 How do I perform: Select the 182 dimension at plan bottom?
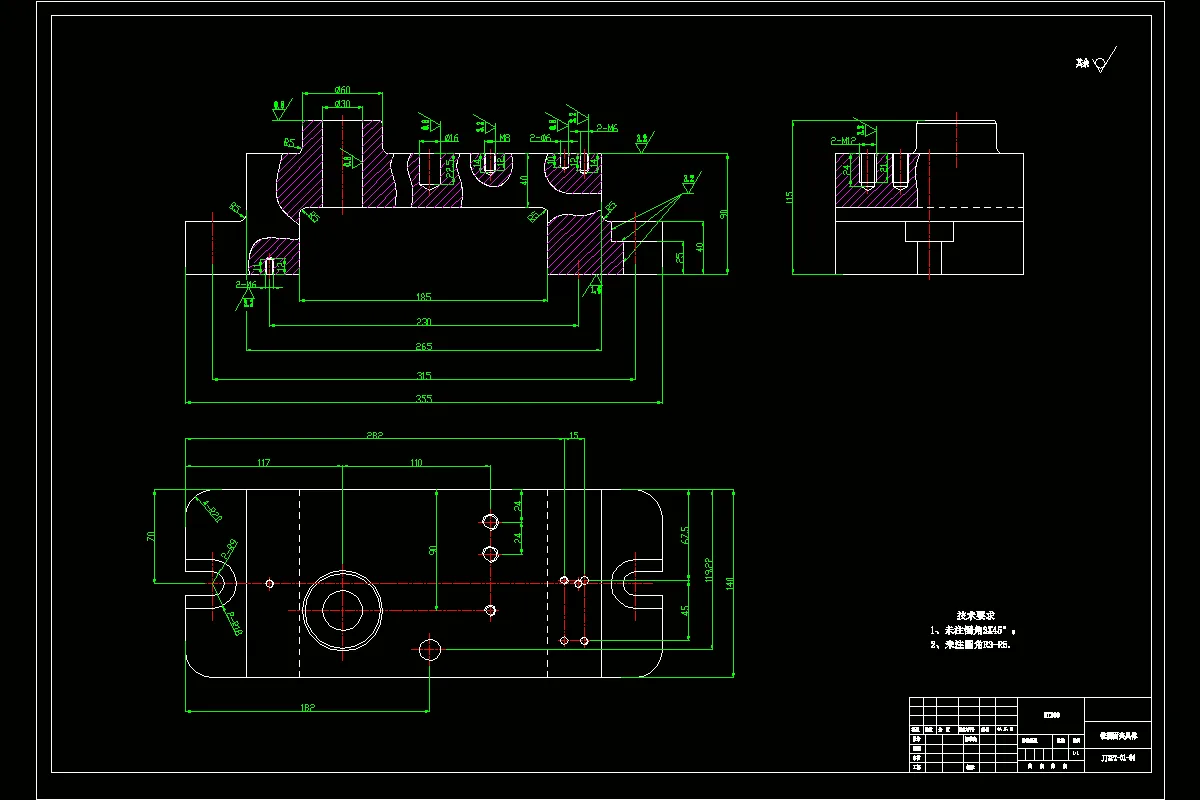coord(308,708)
